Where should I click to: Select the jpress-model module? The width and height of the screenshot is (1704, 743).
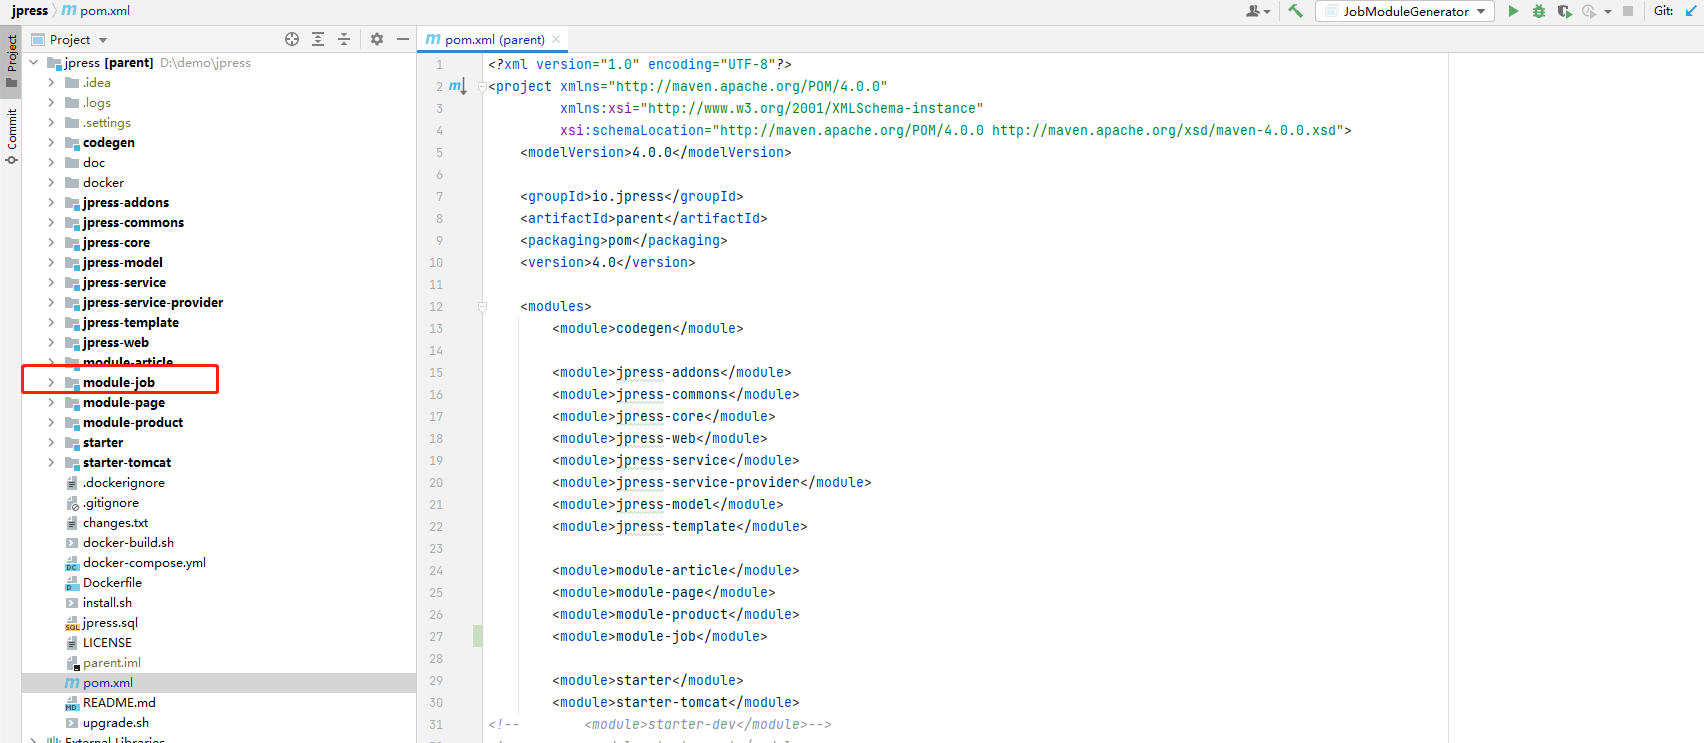tap(122, 263)
